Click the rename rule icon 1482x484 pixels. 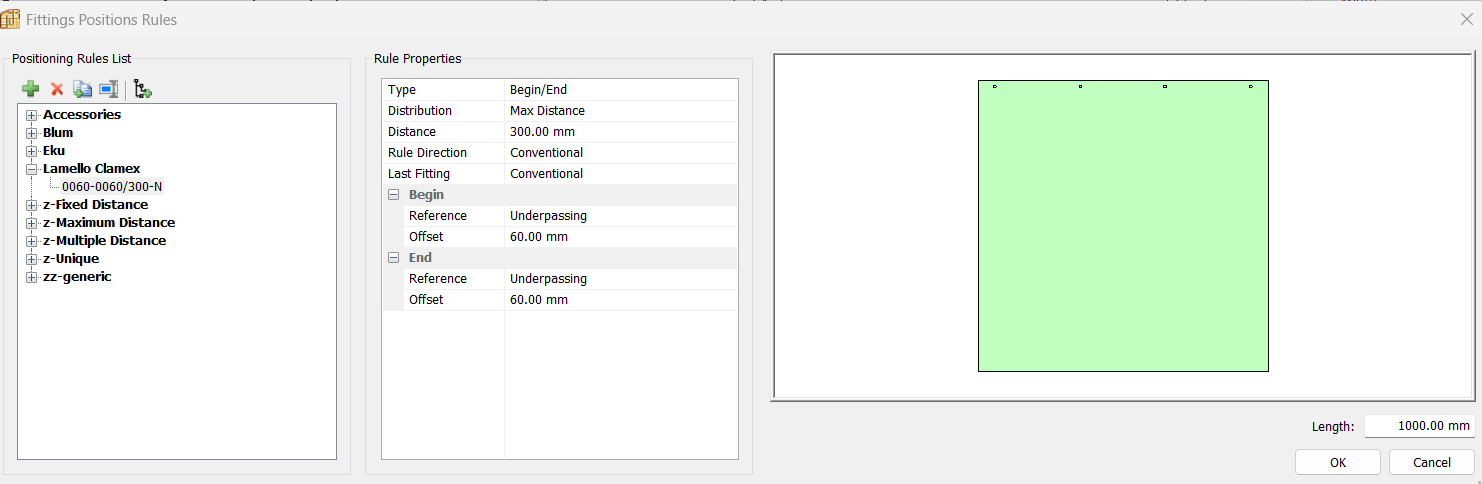[108, 89]
